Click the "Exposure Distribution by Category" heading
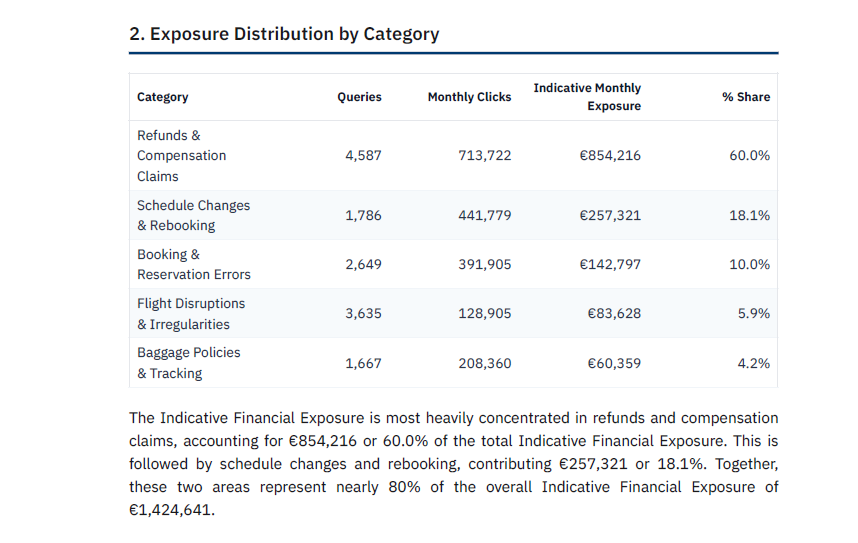Image resolution: width=858 pixels, height=543 pixels. click(x=284, y=34)
